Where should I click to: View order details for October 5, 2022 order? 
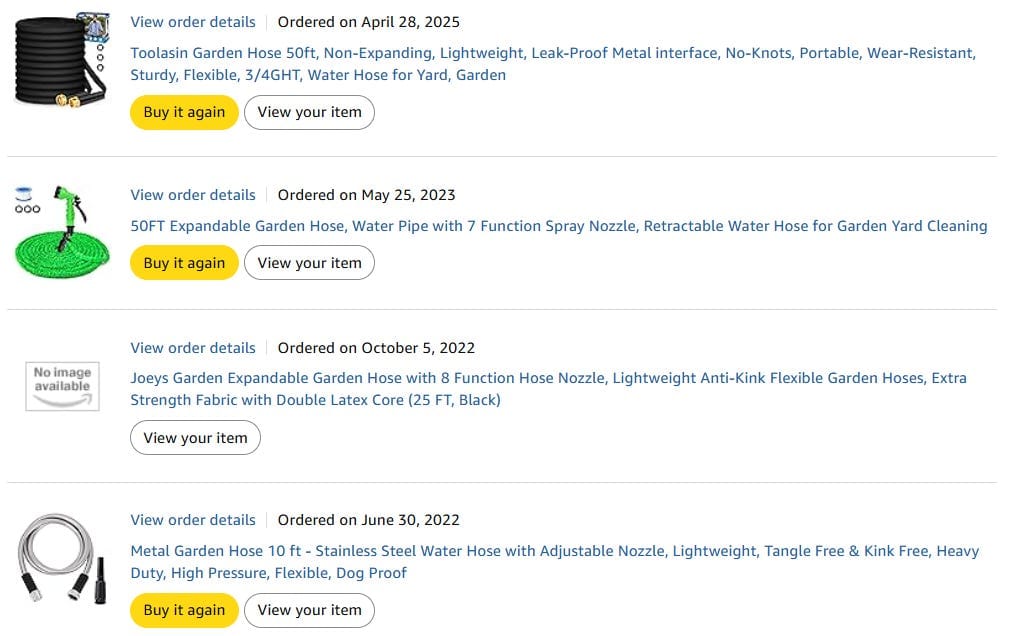click(x=193, y=348)
